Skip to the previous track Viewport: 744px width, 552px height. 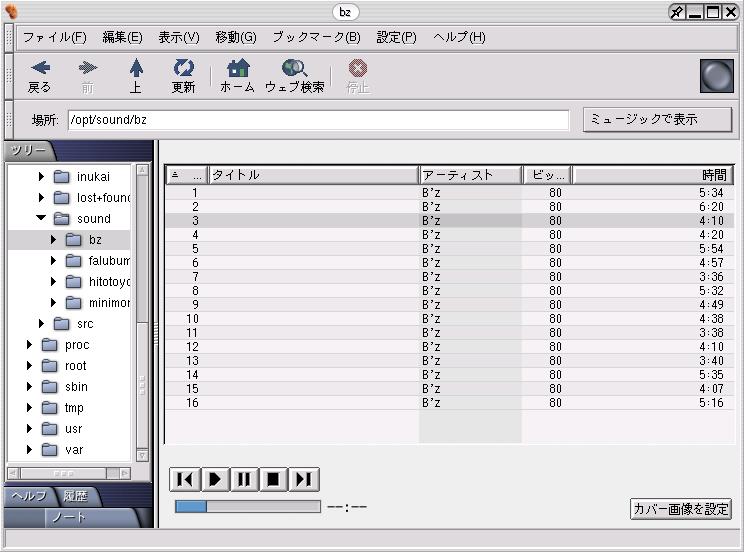point(185,479)
